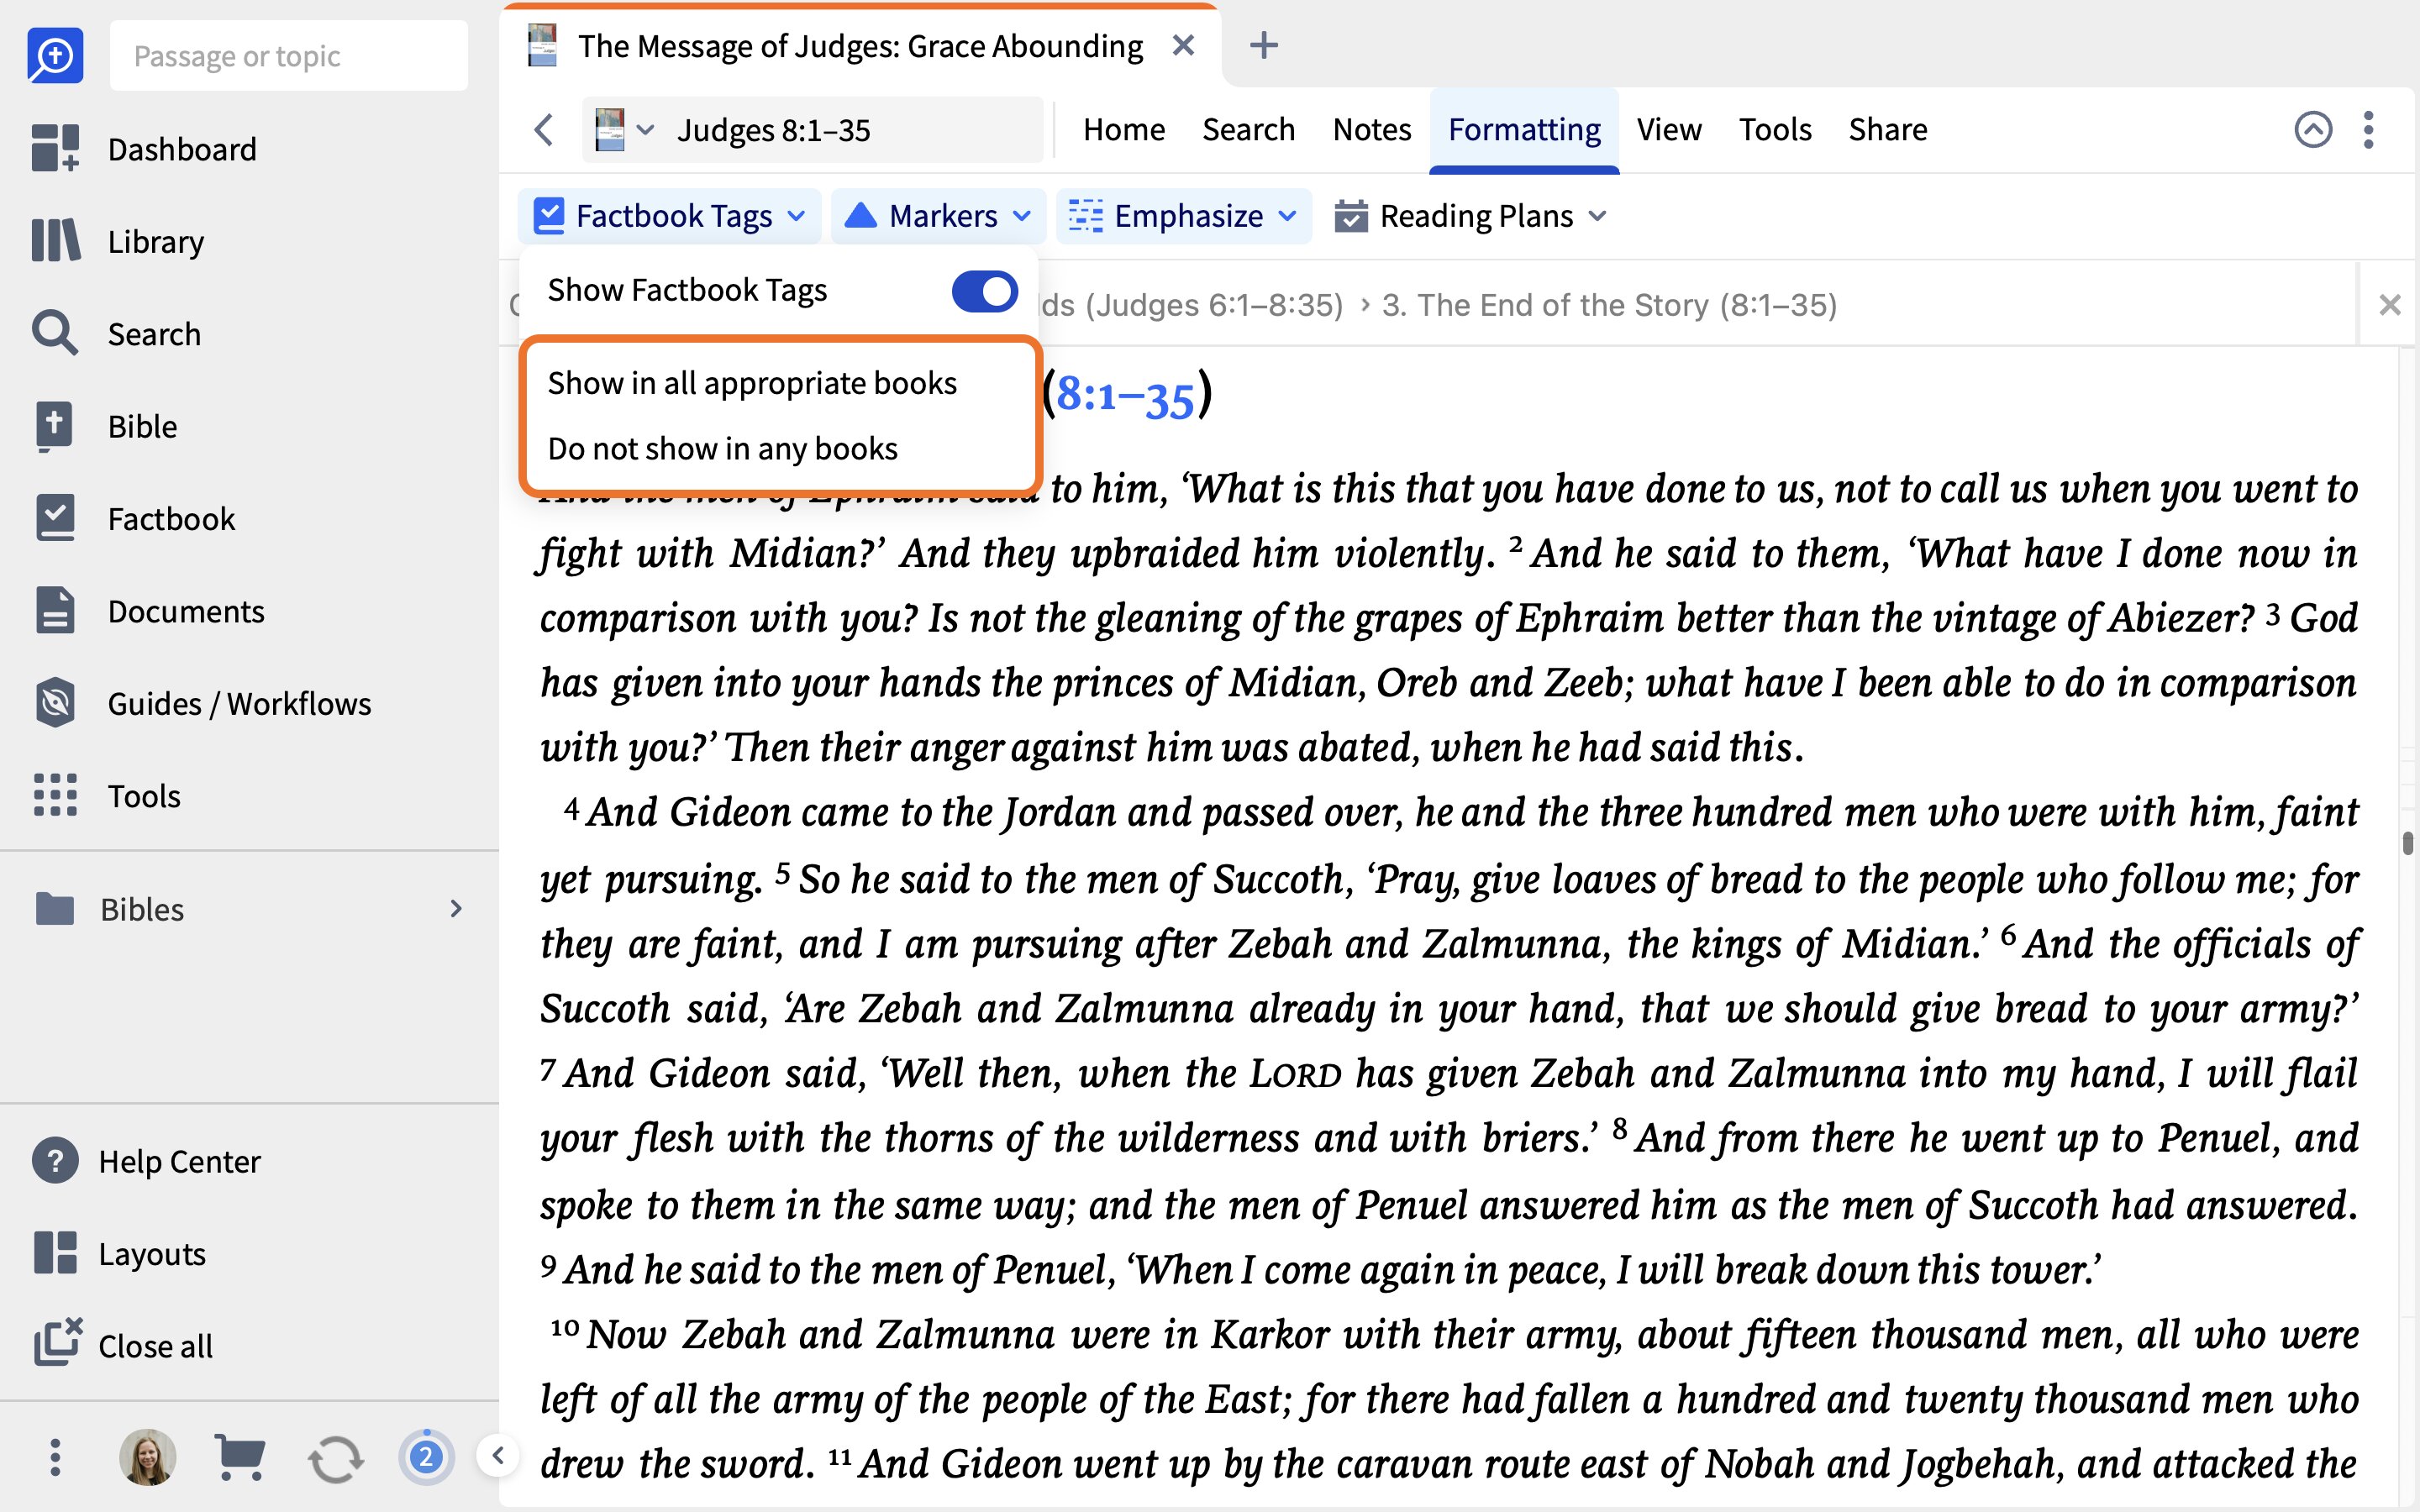
Task: Collapse the sidebar with the arrow button
Action: pos(498,1456)
